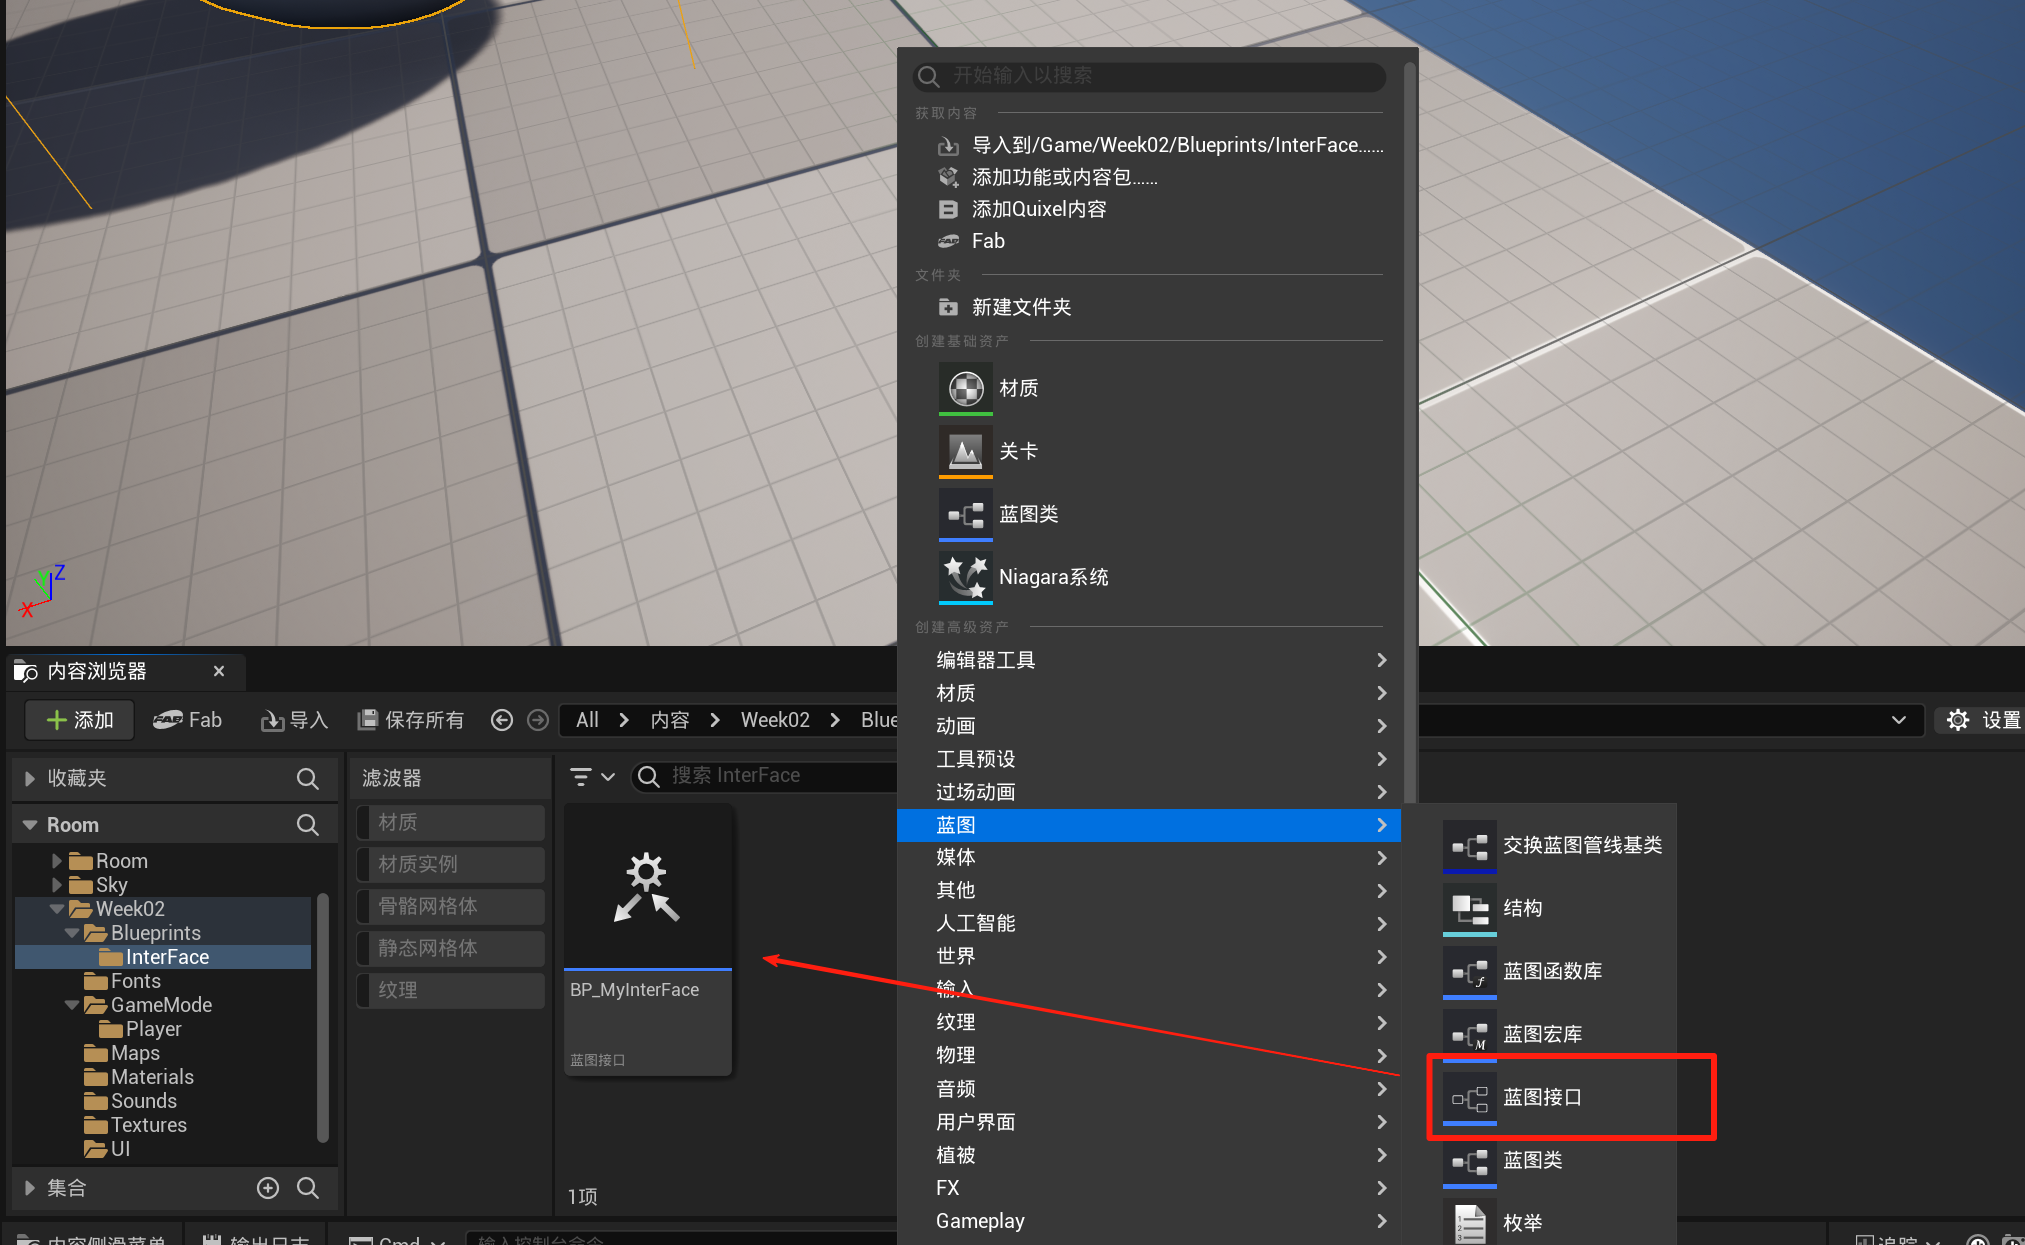Click the 添加 button
Screen dimensions: 2025x1245
tap(80, 720)
